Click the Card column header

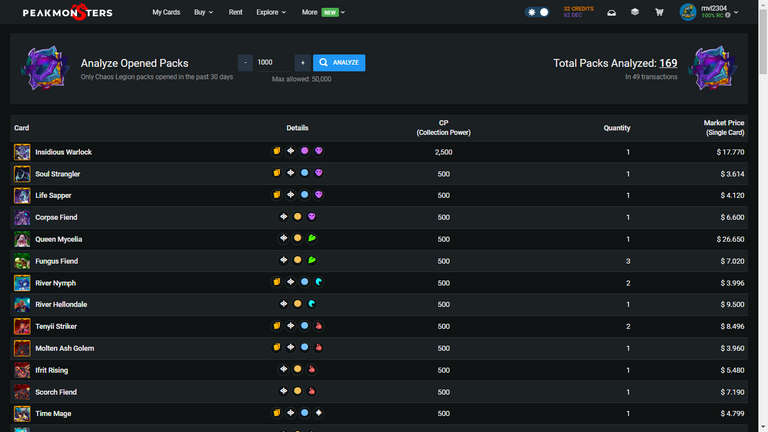pos(22,128)
